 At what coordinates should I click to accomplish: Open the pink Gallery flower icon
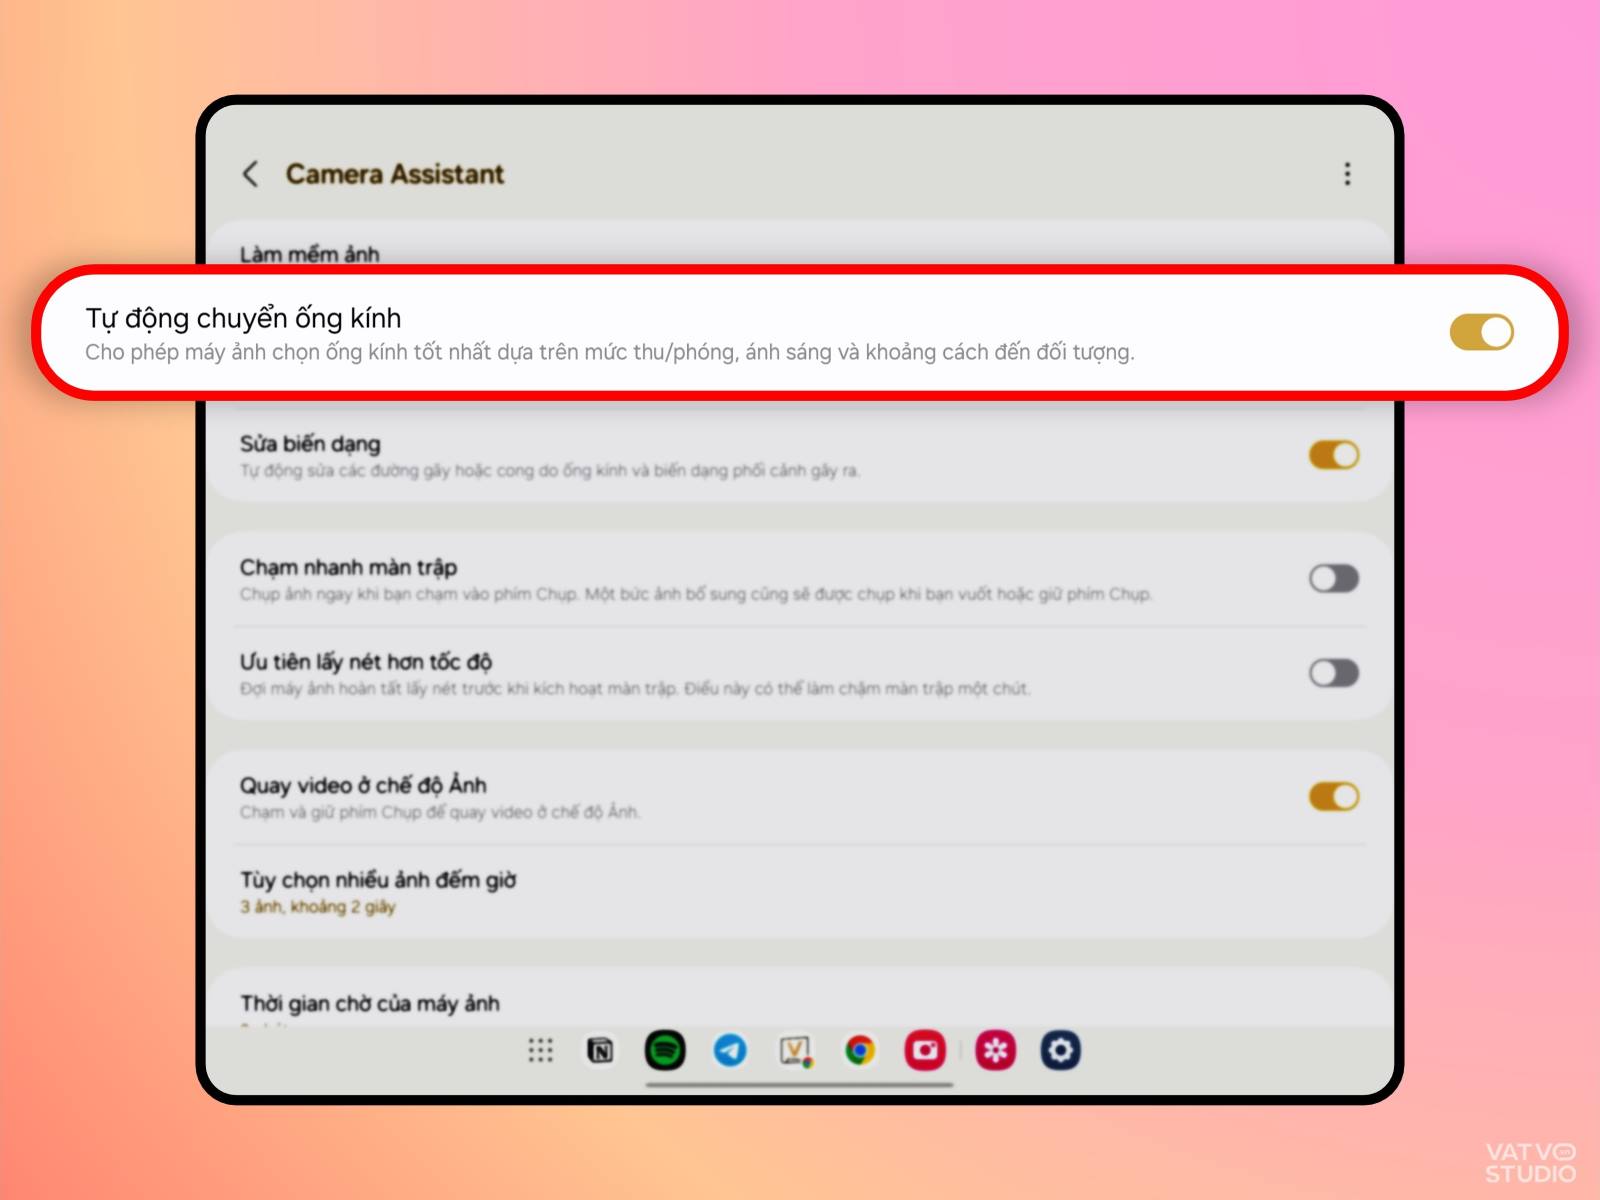(x=995, y=1050)
